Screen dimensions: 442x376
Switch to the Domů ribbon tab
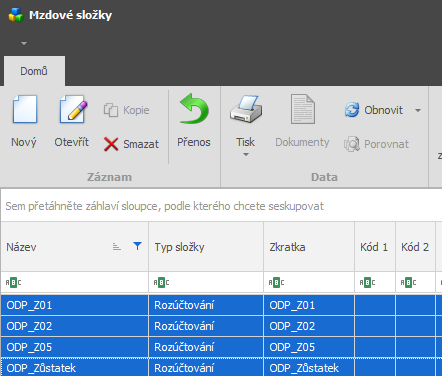pyautogui.click(x=34, y=71)
